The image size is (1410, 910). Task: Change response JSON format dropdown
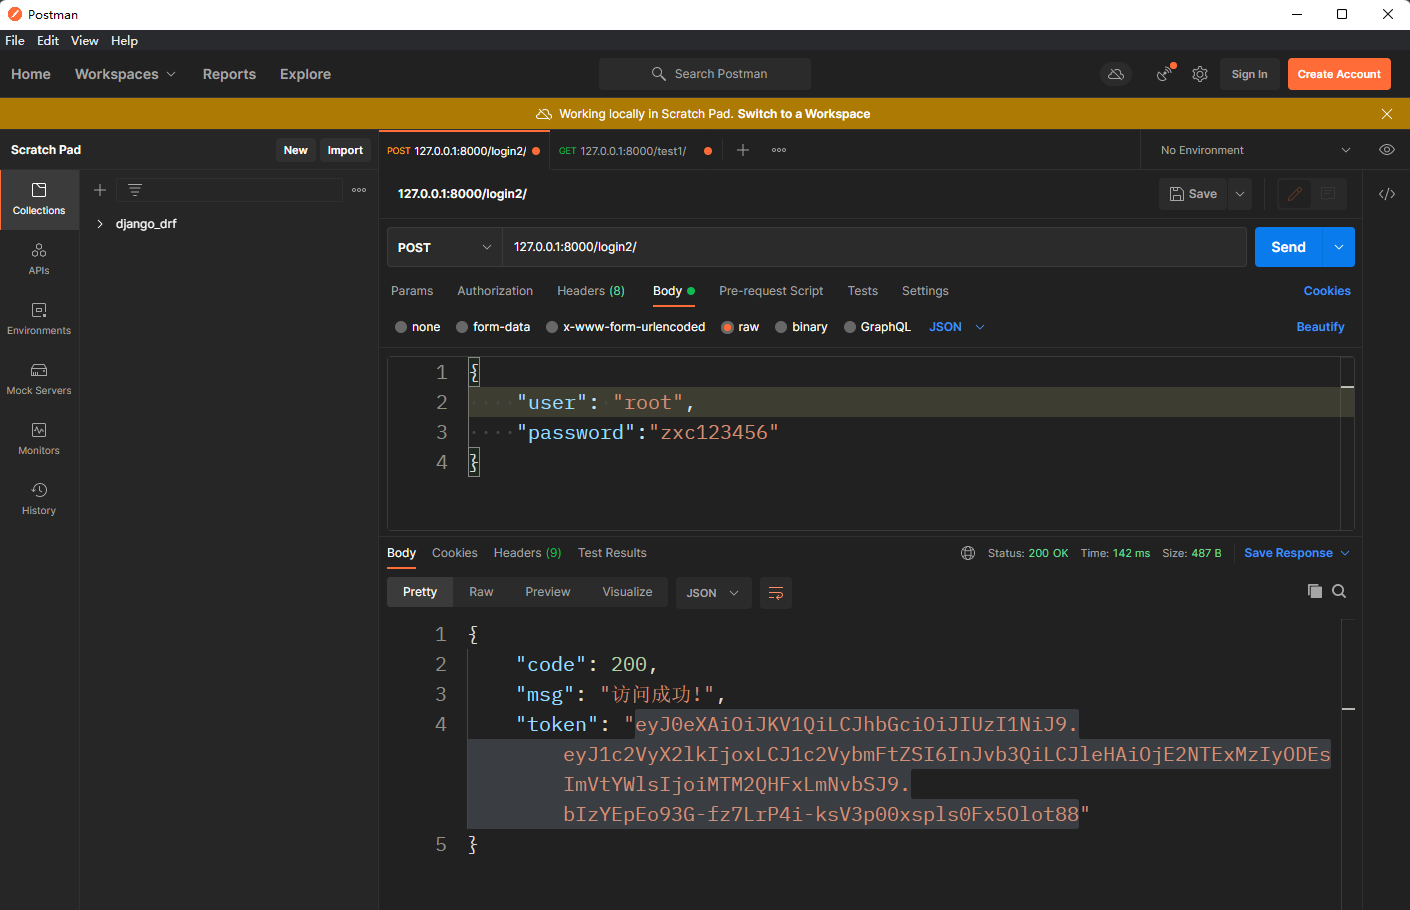(x=714, y=593)
